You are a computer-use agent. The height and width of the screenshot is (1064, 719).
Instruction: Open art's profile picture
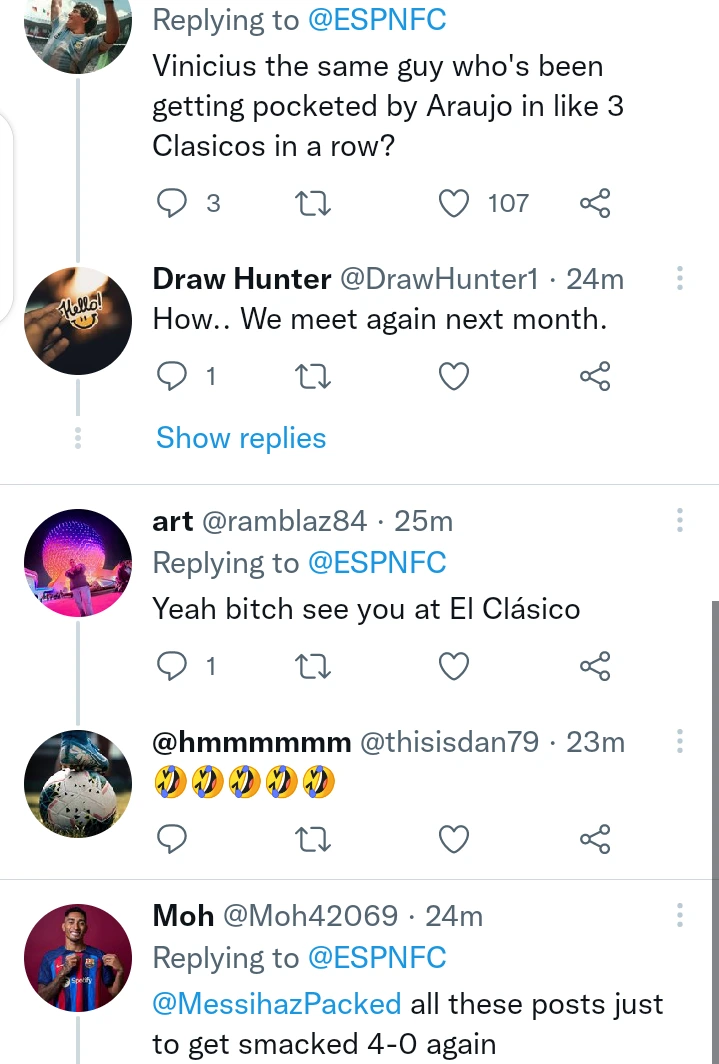point(78,563)
